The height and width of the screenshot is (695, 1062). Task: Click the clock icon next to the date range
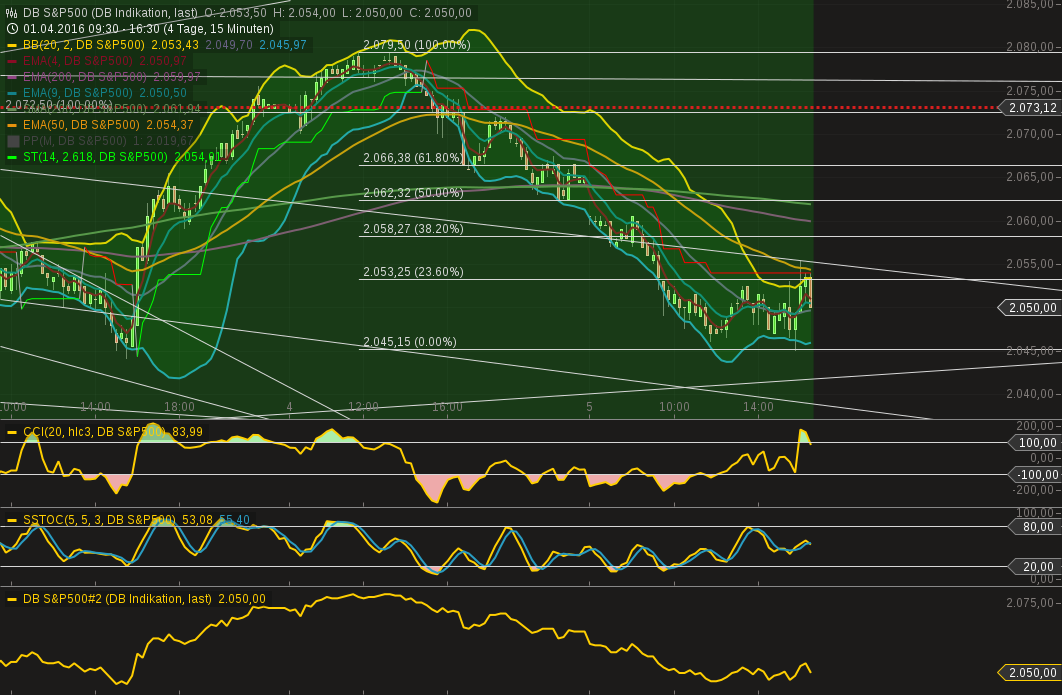(x=10, y=30)
